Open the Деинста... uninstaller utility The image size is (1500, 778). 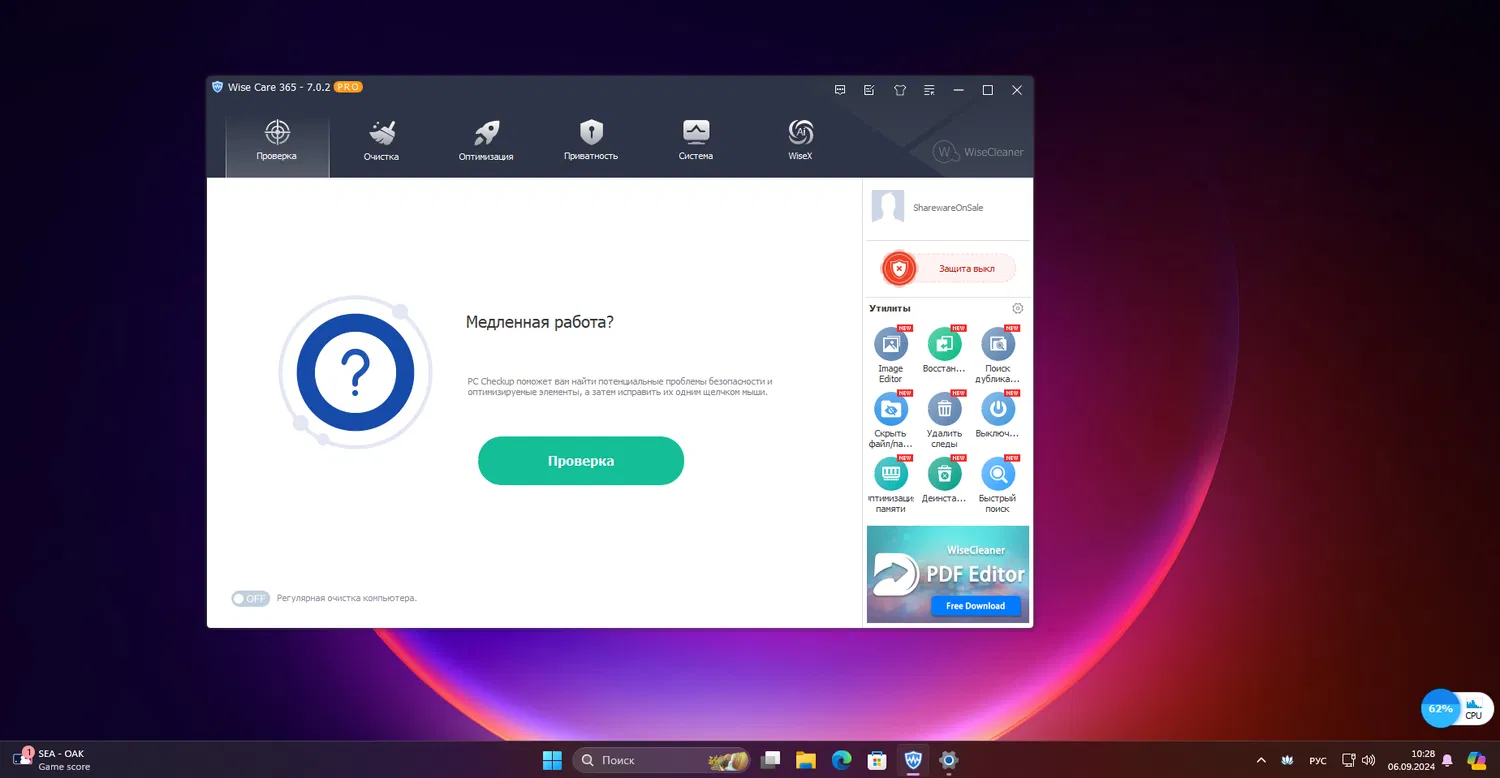944,480
